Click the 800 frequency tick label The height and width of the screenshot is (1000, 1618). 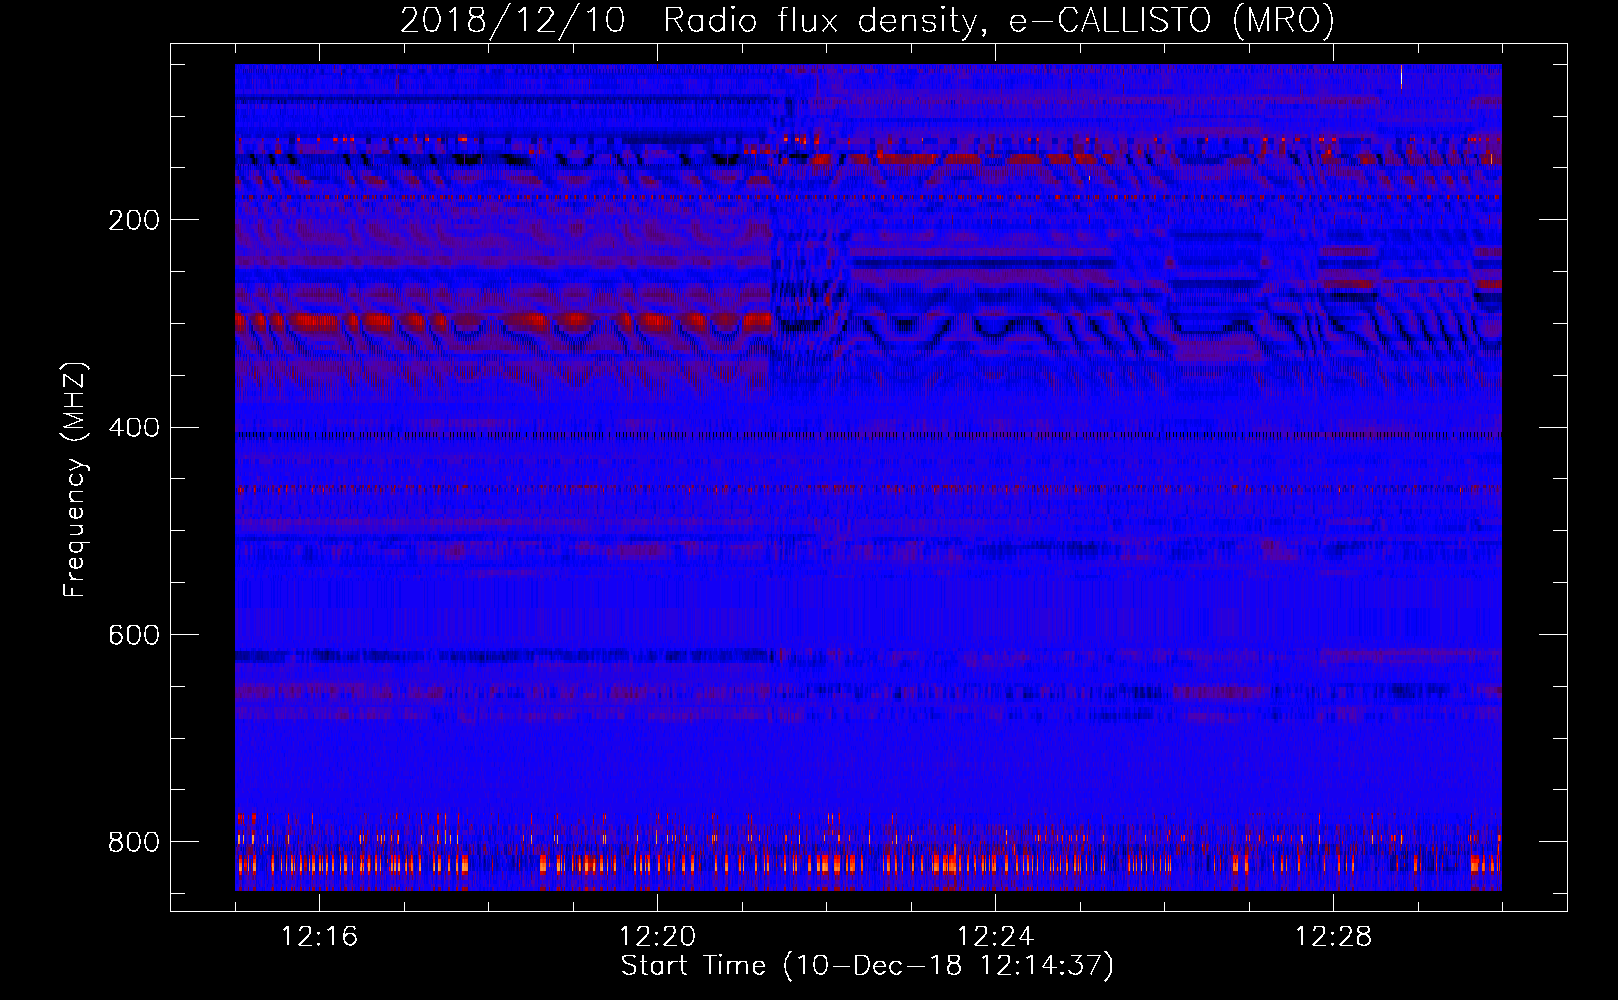click(133, 842)
